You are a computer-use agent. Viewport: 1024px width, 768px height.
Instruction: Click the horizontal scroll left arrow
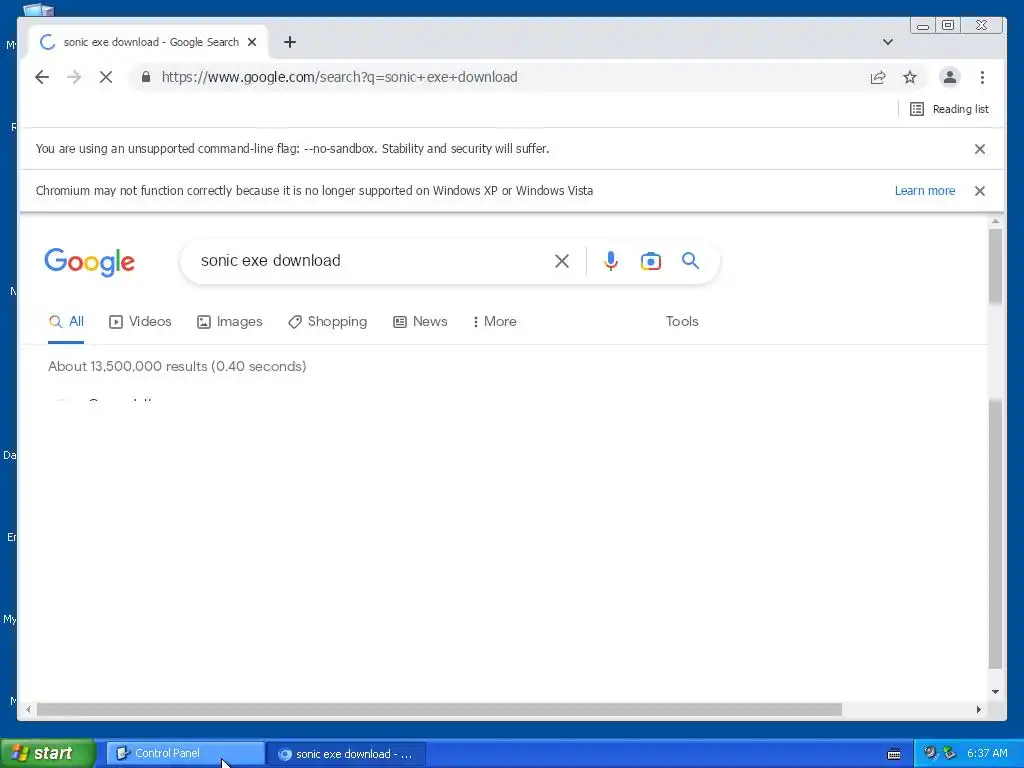pyautogui.click(x=27, y=709)
